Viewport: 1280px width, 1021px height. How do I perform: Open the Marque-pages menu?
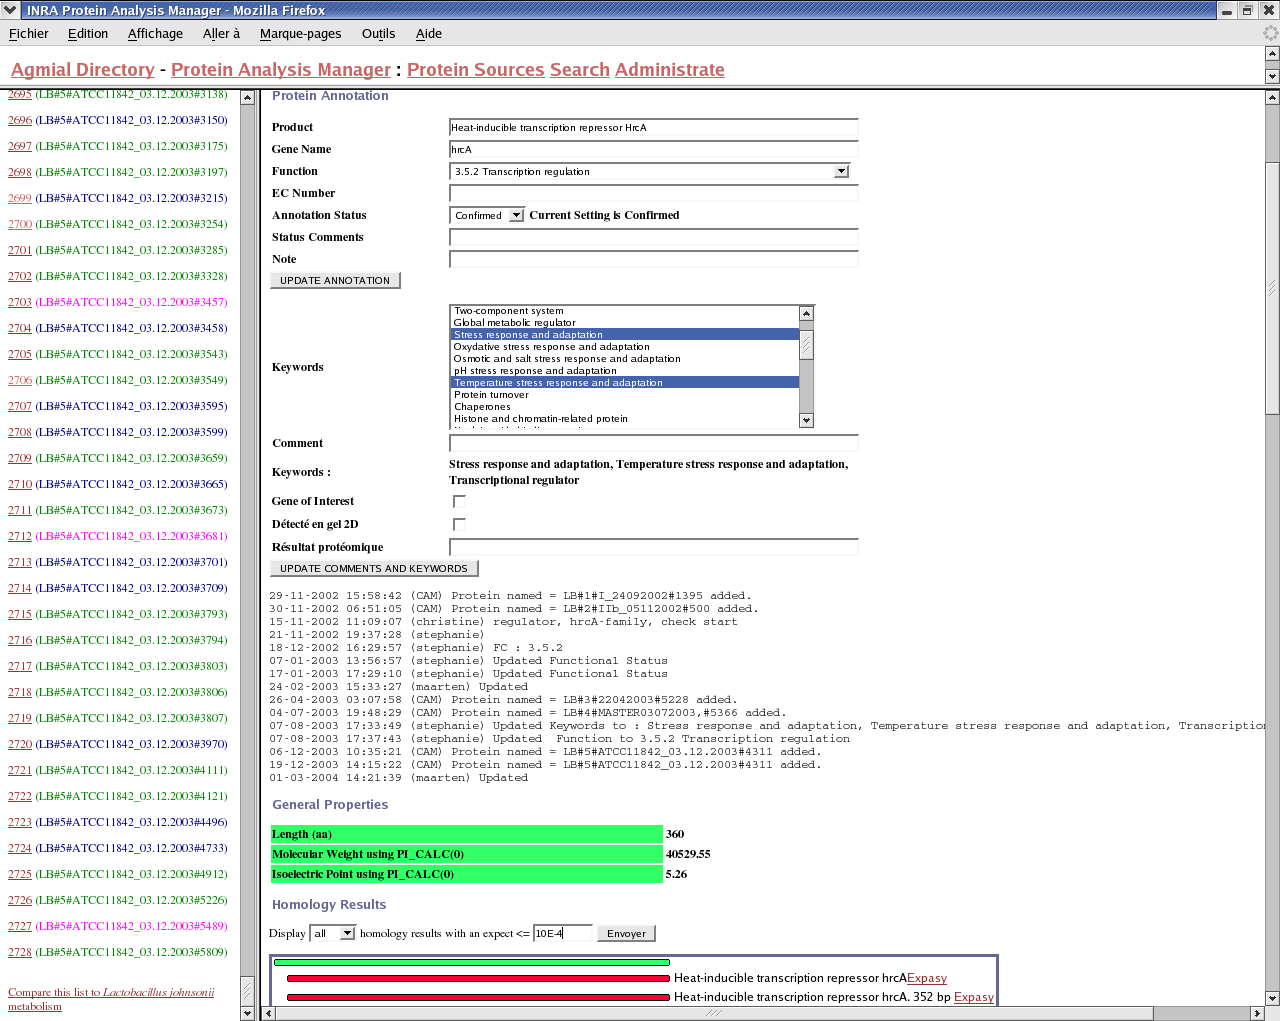[x=300, y=33]
